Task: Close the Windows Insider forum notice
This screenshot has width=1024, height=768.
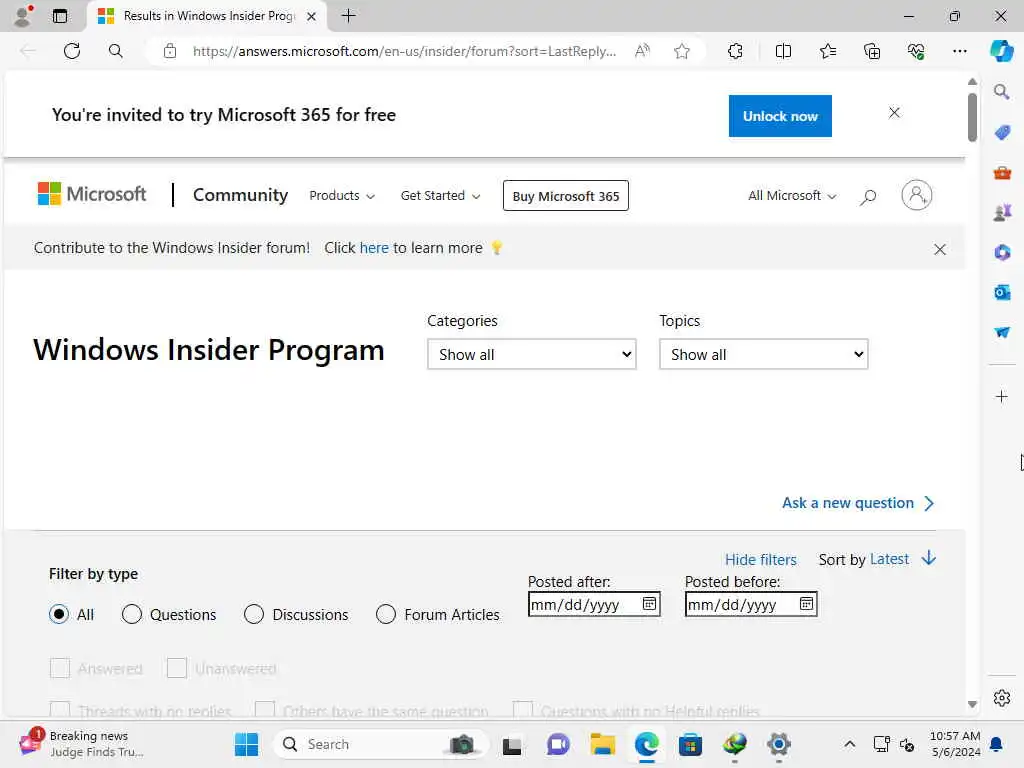Action: coord(940,249)
